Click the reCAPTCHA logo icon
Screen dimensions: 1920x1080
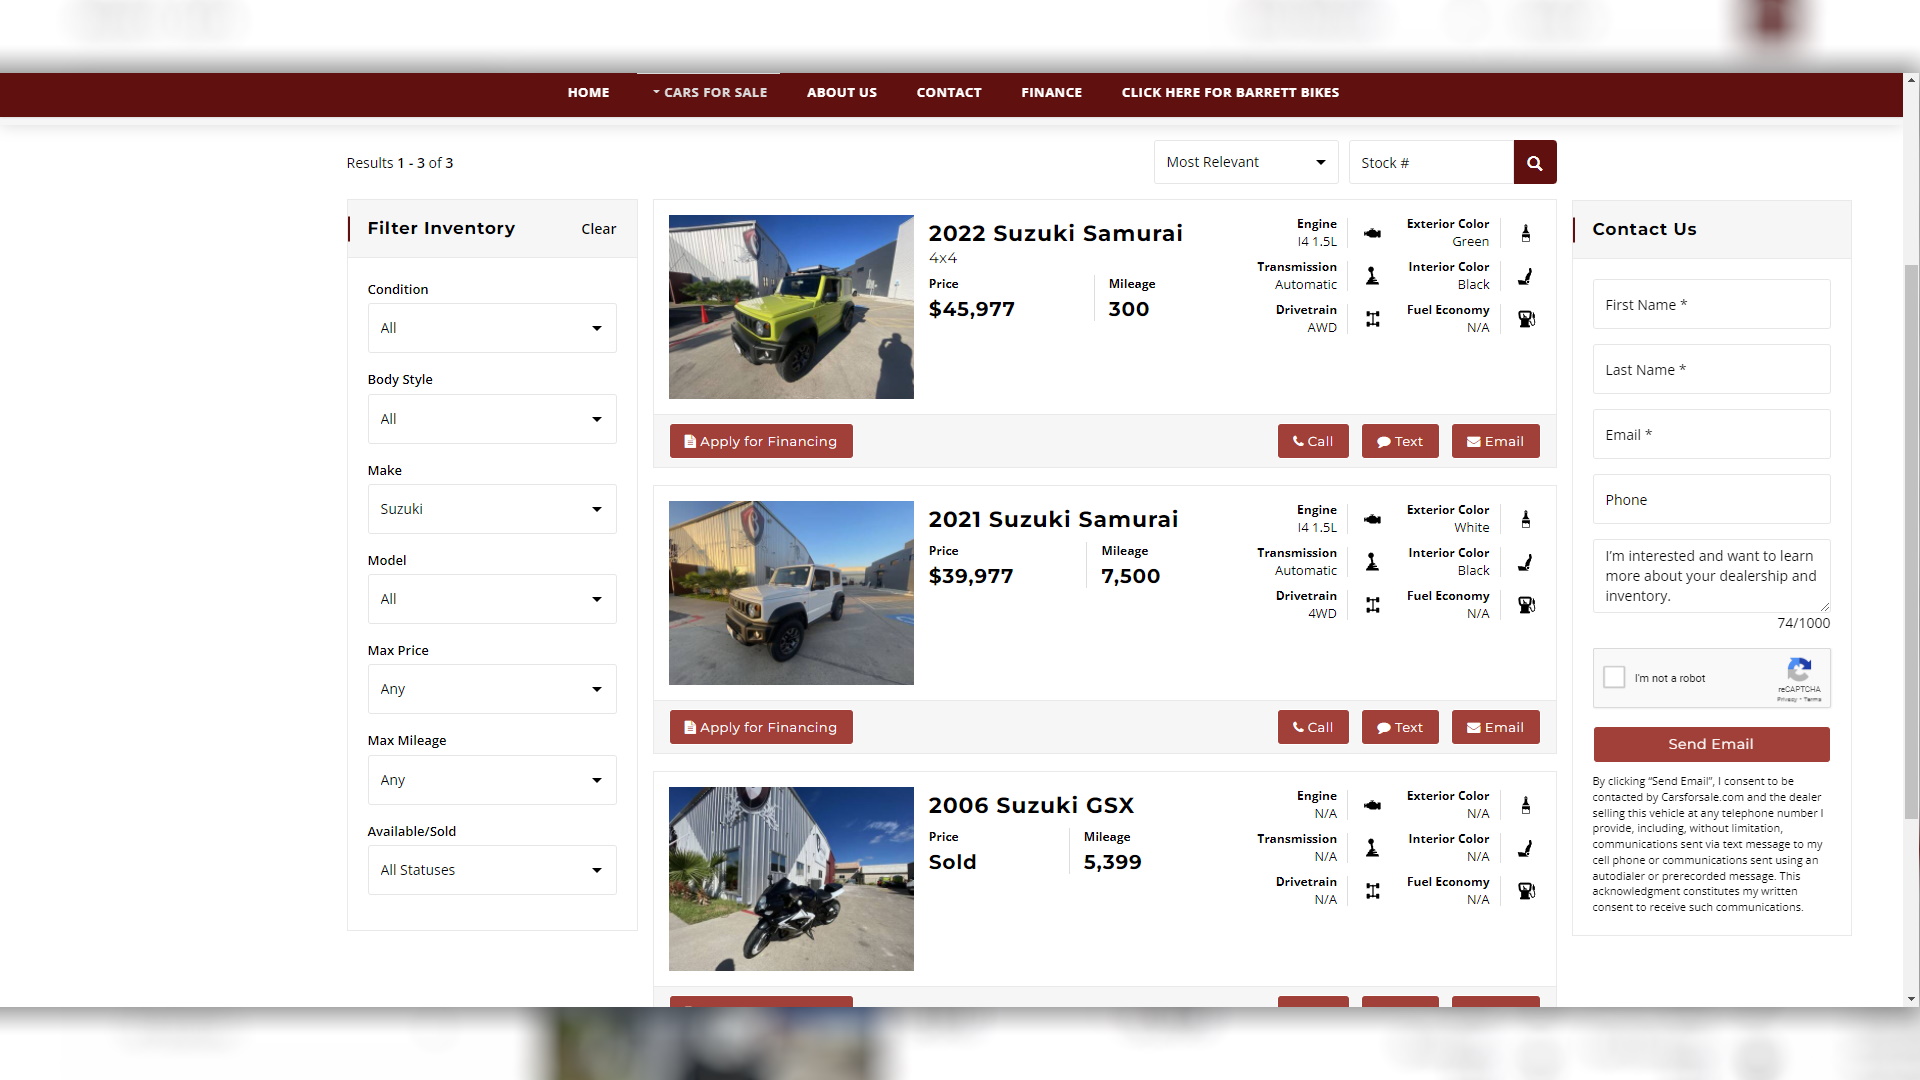[x=1798, y=671]
